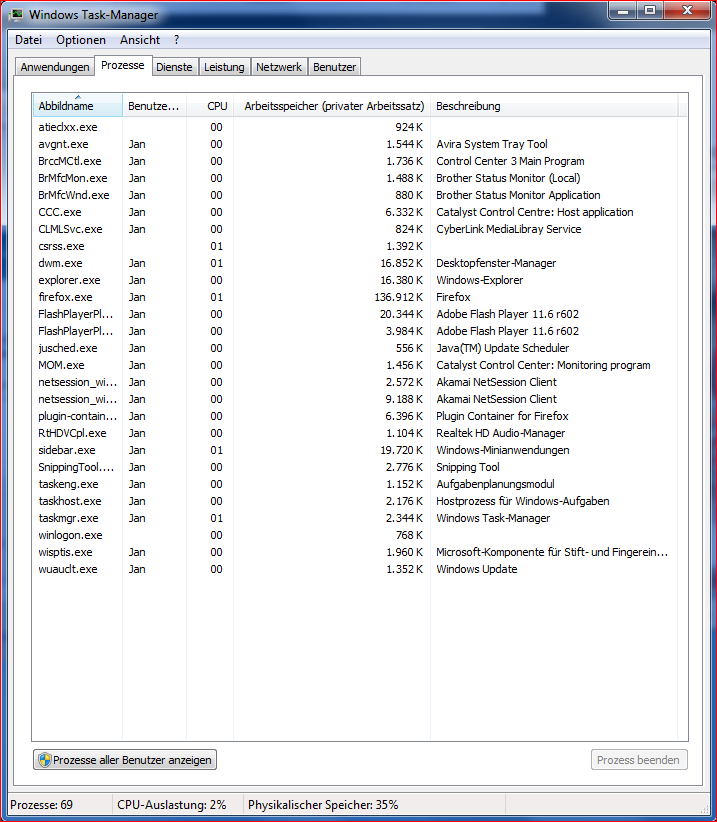Click the Physikalischer Speicher: 35% status entry

(323, 805)
